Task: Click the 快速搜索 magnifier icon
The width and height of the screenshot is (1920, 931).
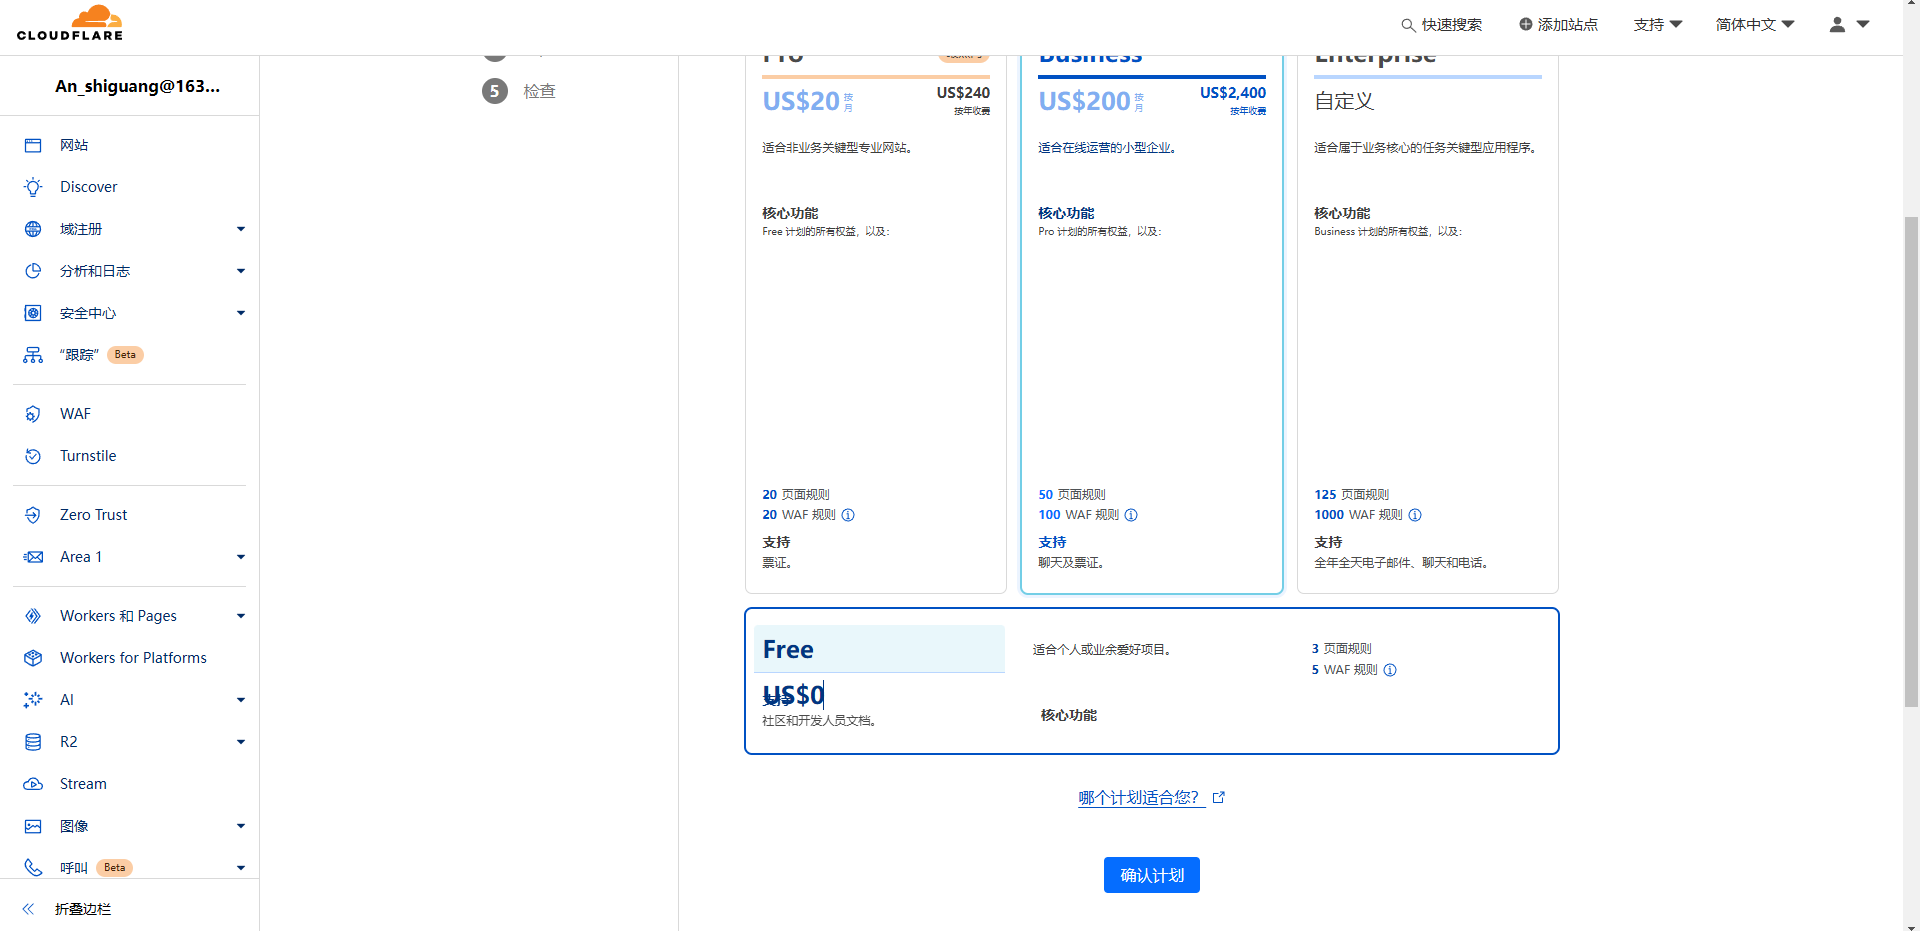Action: coord(1408,25)
